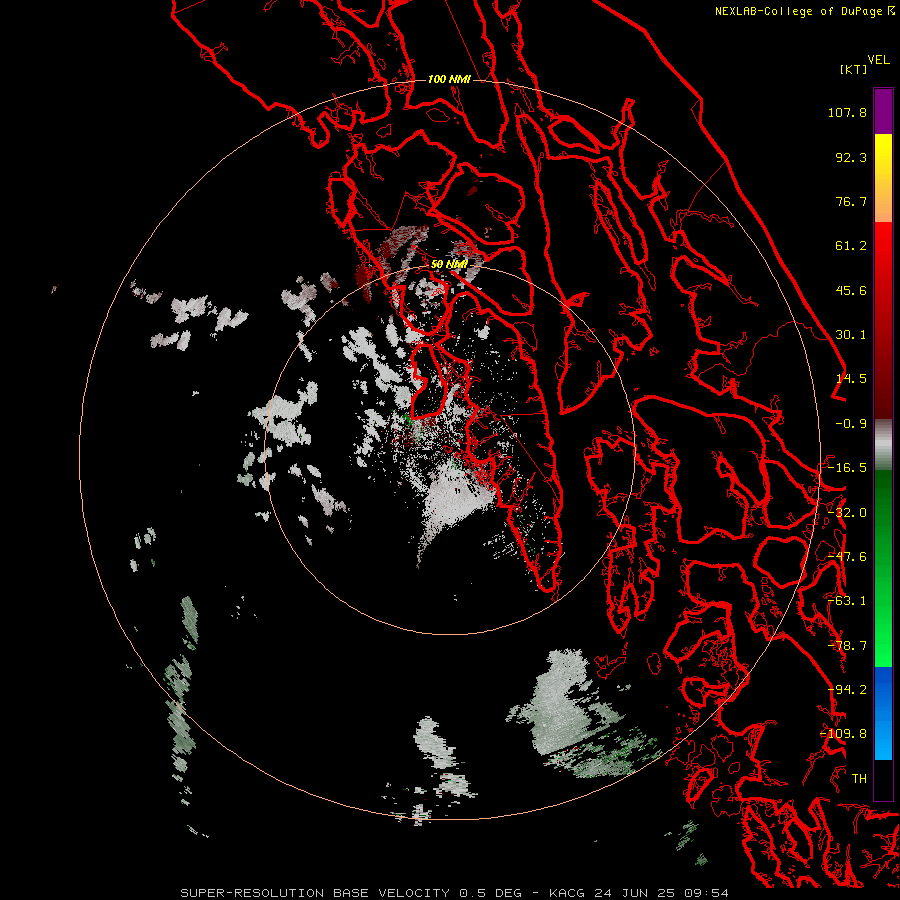Click the -0.9 velocity scale value
The height and width of the screenshot is (900, 900).
coord(851,424)
